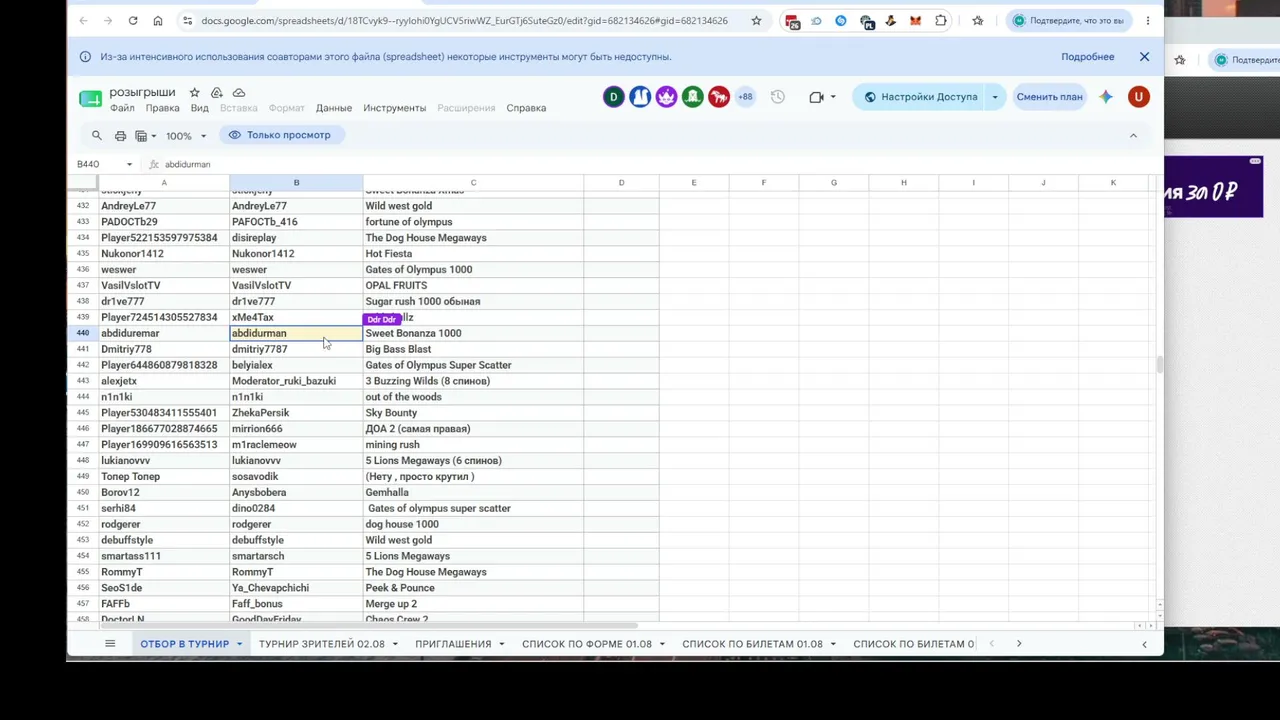Click the vertical scrollbar thumb of the sheet
Viewport: 1280px width, 720px height.
click(1159, 365)
